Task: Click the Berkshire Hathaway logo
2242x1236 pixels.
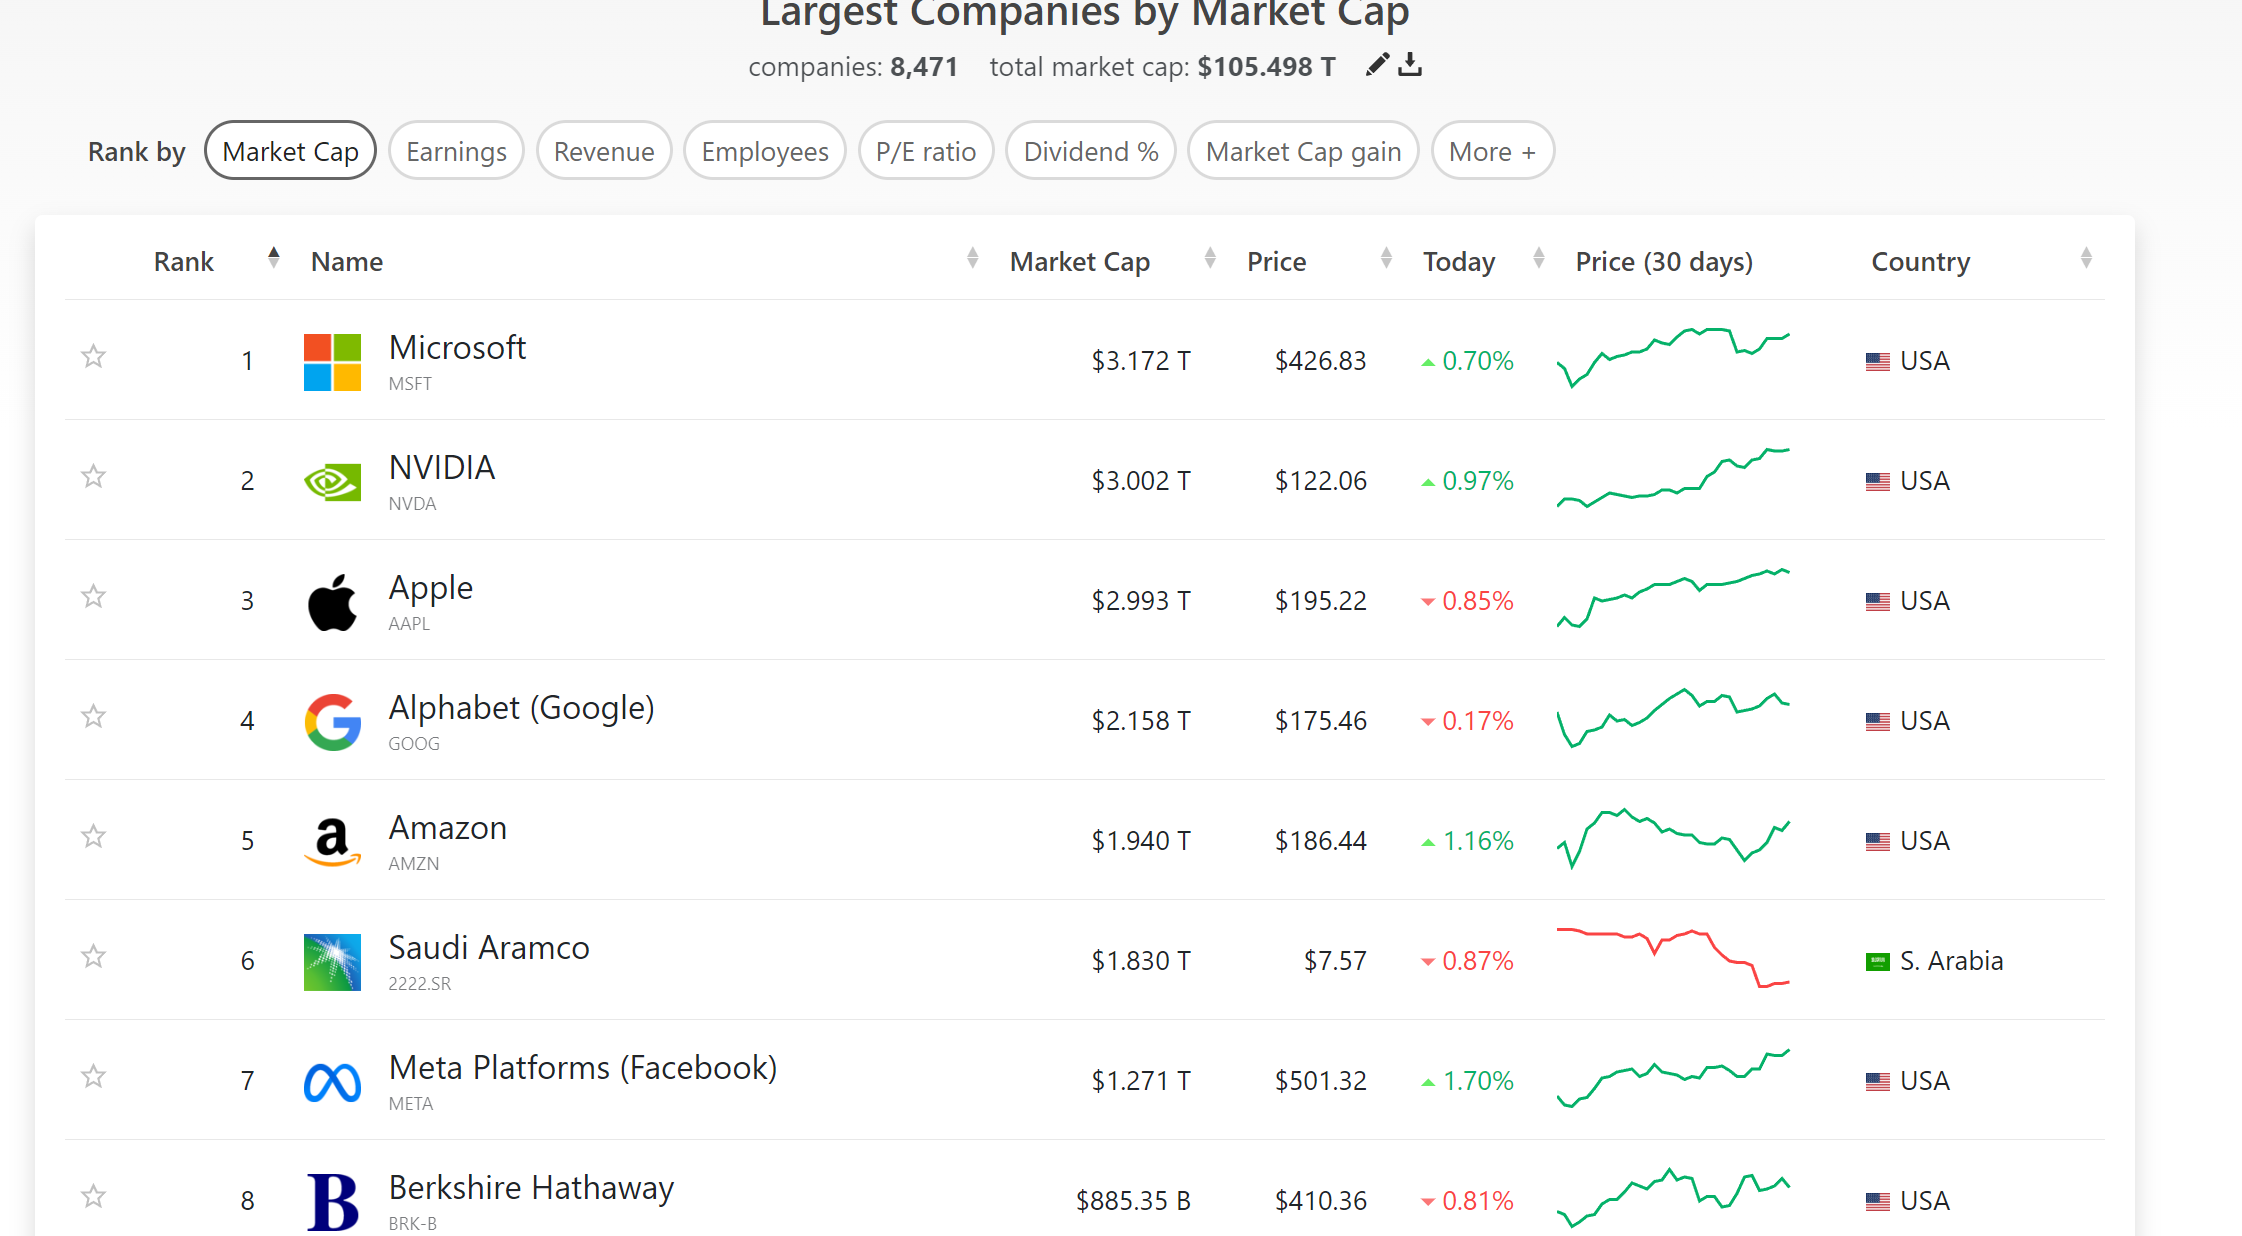Action: tap(332, 1202)
